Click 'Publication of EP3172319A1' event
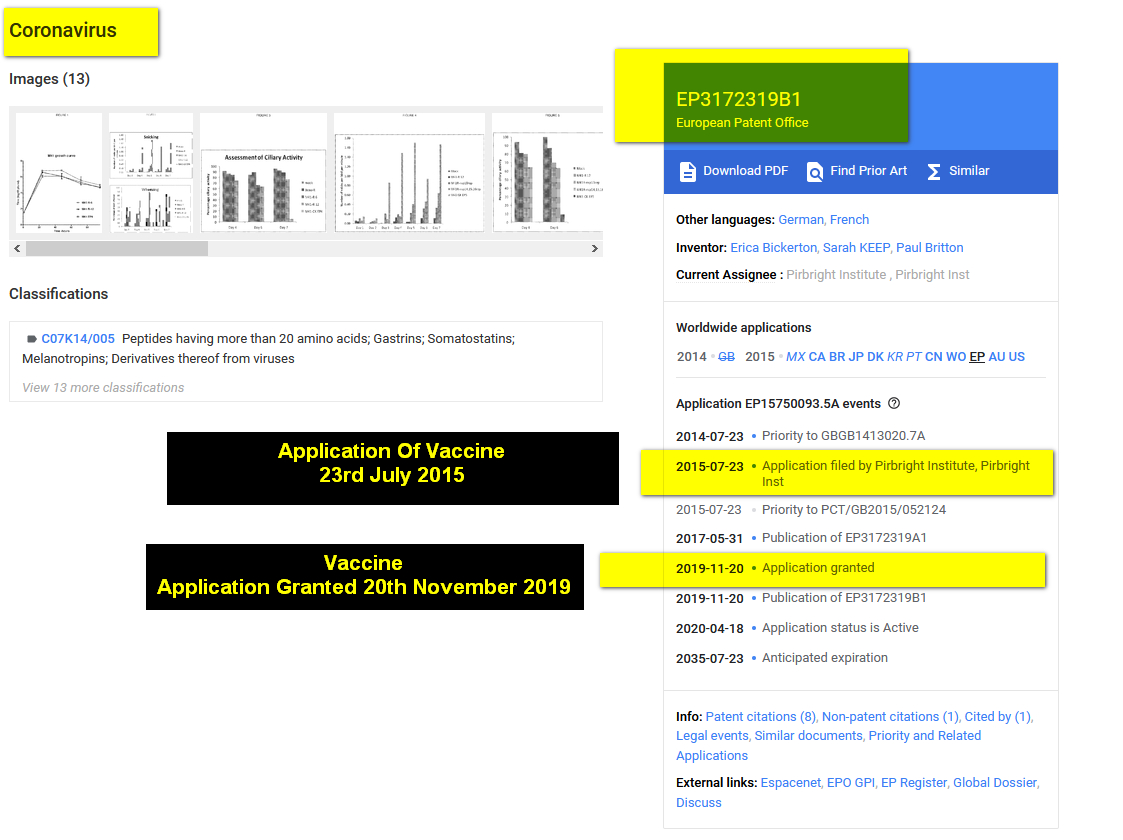The height and width of the screenshot is (840, 1123). click(x=844, y=538)
